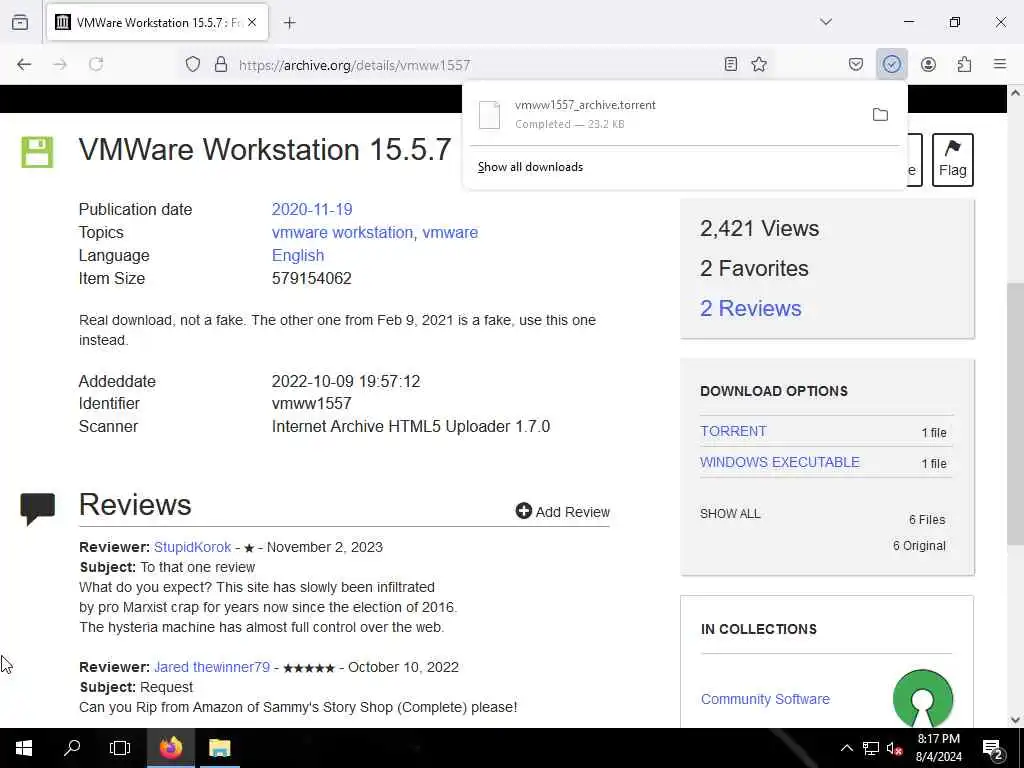Click scrollbar up arrow
Viewport: 1024px width, 768px height.
(1015, 93)
